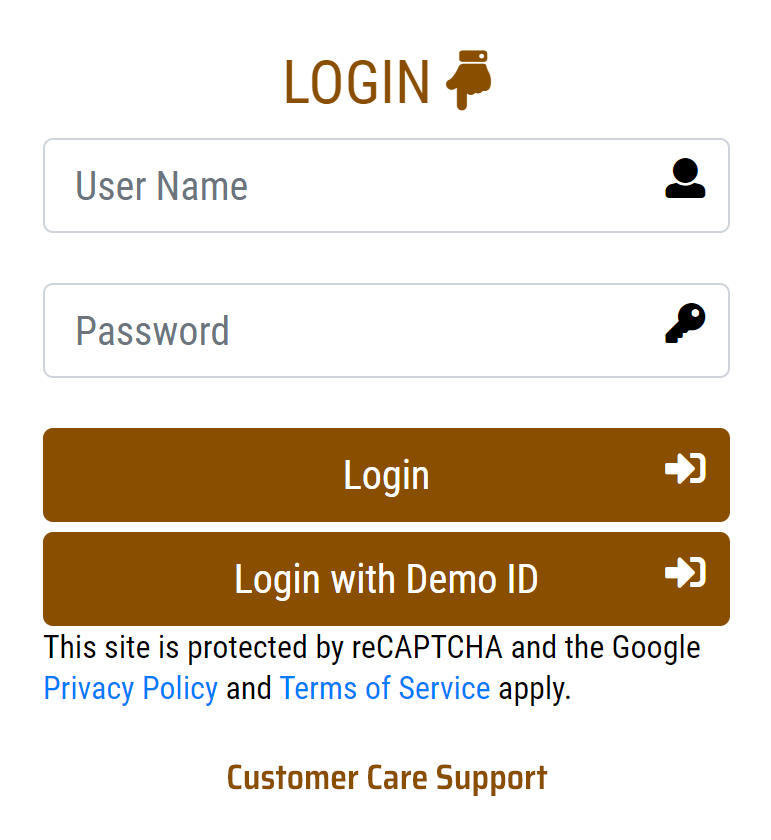Viewport: 771px width, 840px height.
Task: Open the Privacy Policy link
Action: (131, 689)
